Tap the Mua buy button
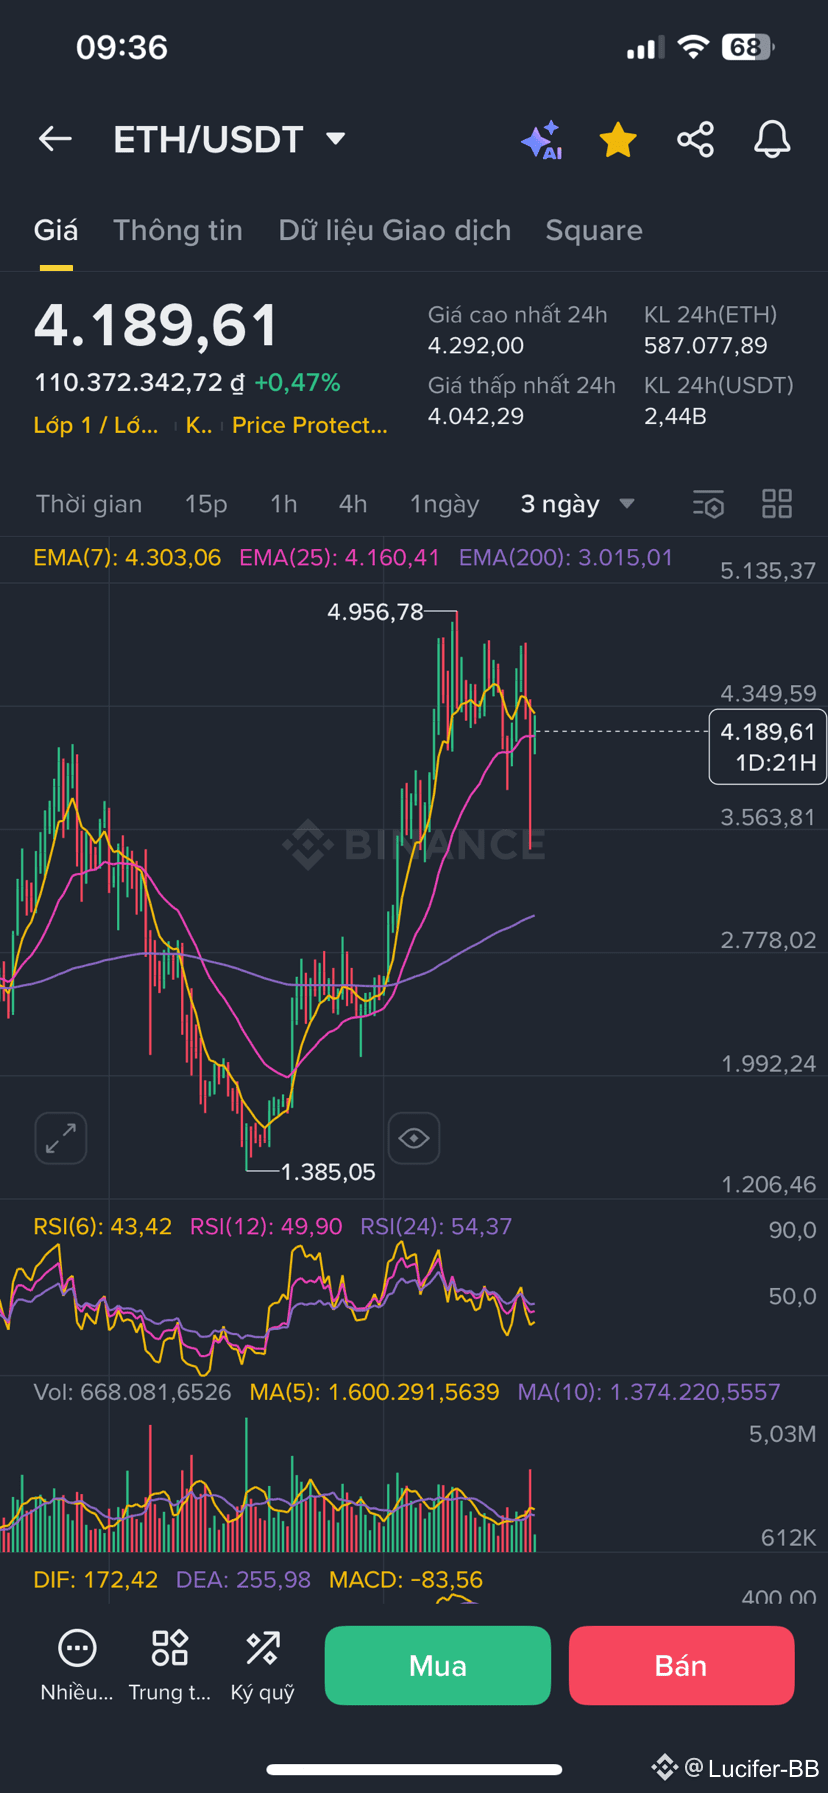The width and height of the screenshot is (828, 1793). click(x=438, y=1665)
